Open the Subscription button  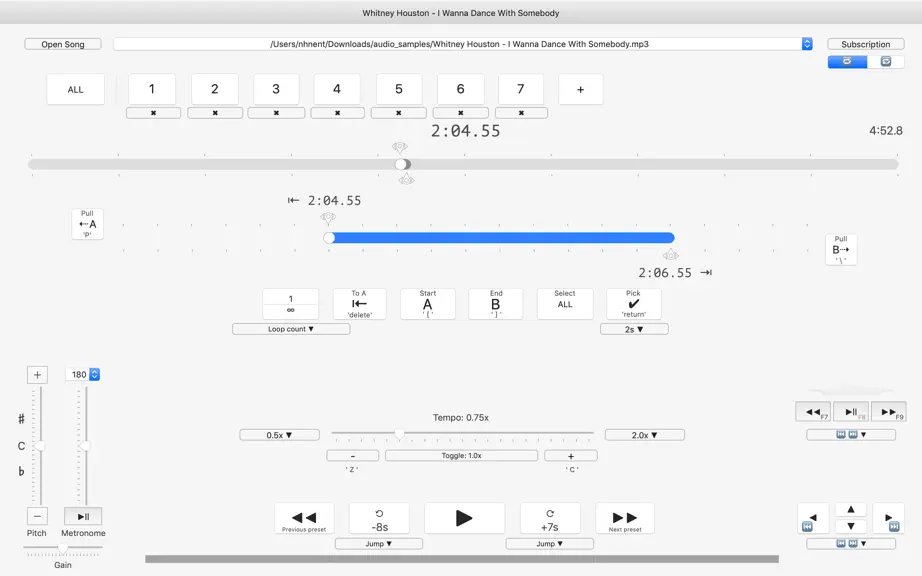866,44
